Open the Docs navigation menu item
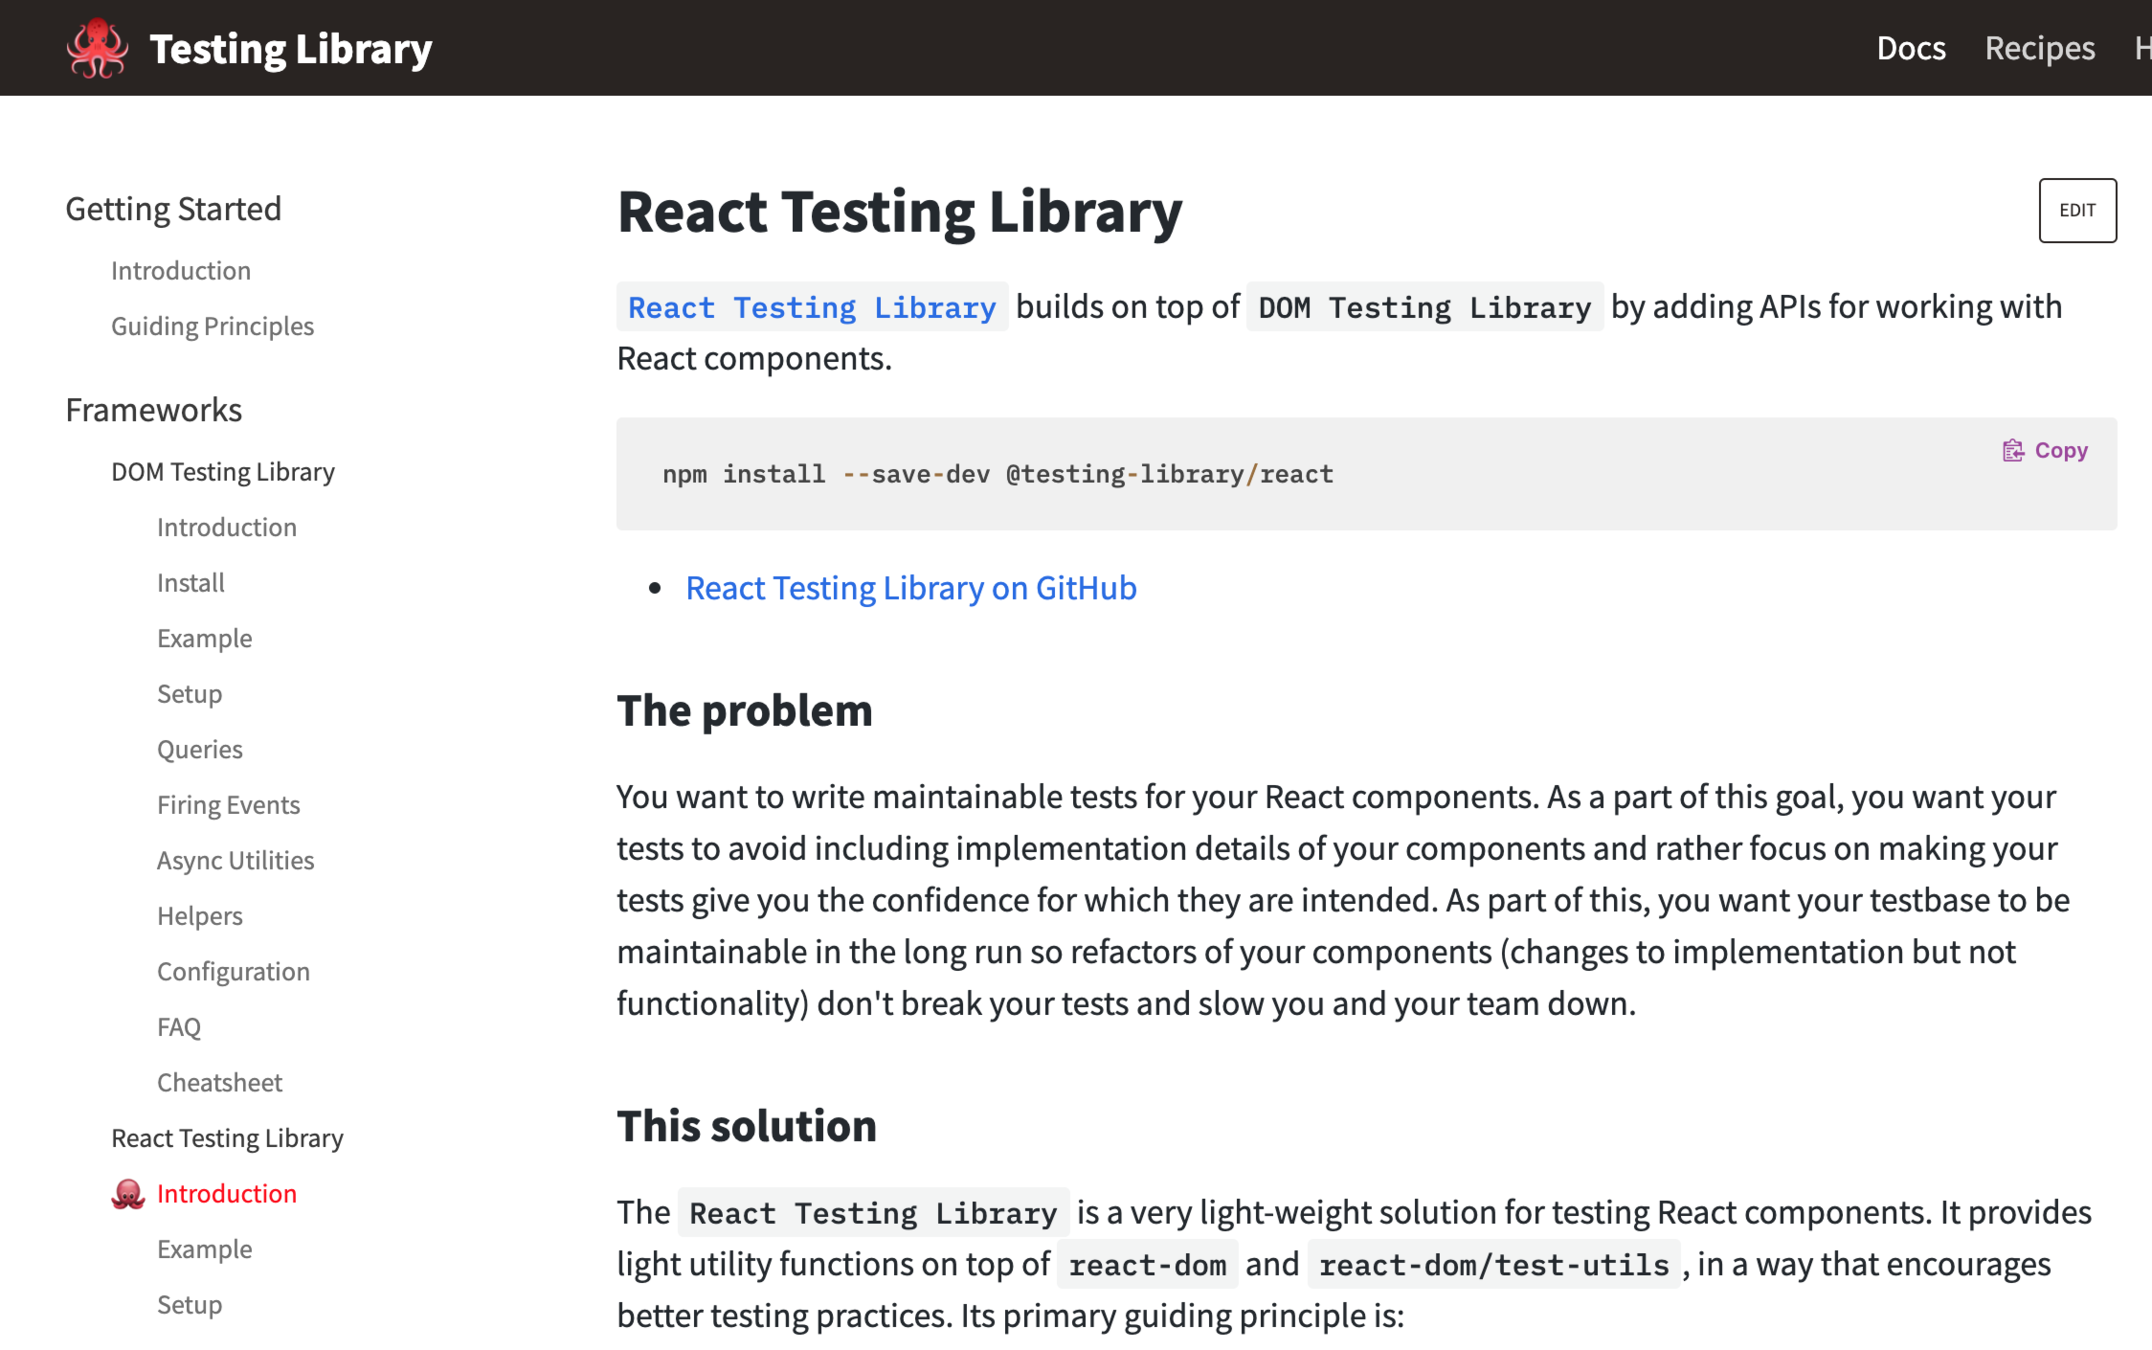This screenshot has height=1350, width=2152. pos(1910,48)
